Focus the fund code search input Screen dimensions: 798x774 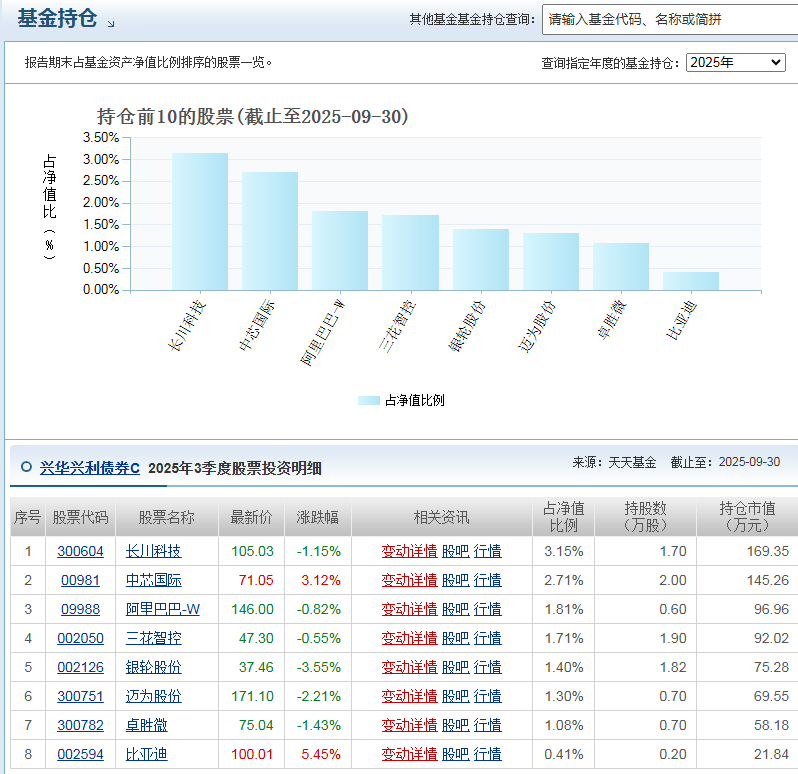pyautogui.click(x=670, y=19)
